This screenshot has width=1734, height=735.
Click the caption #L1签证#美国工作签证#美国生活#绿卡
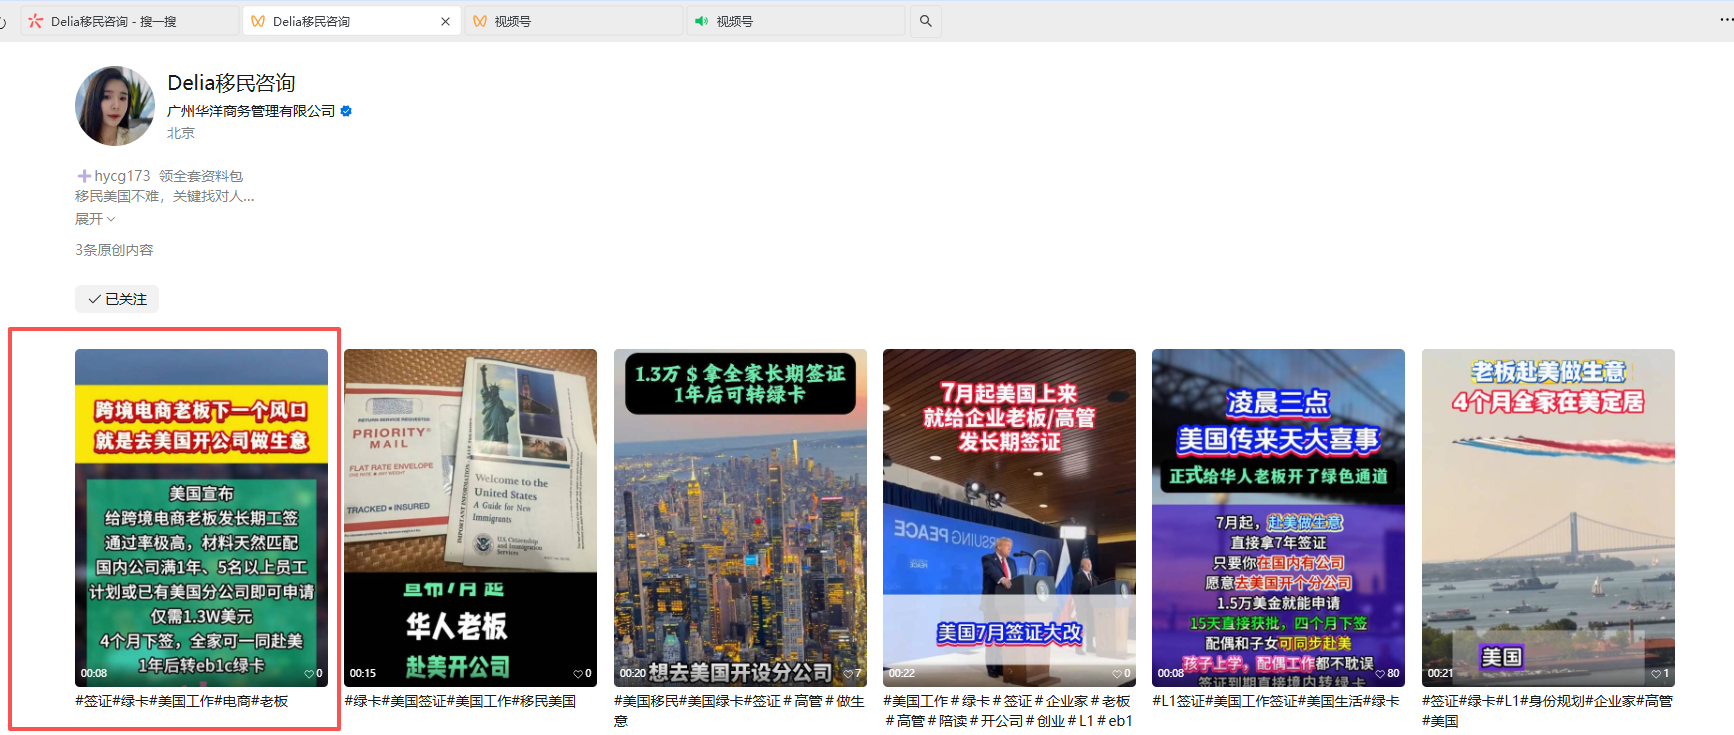coord(1276,701)
